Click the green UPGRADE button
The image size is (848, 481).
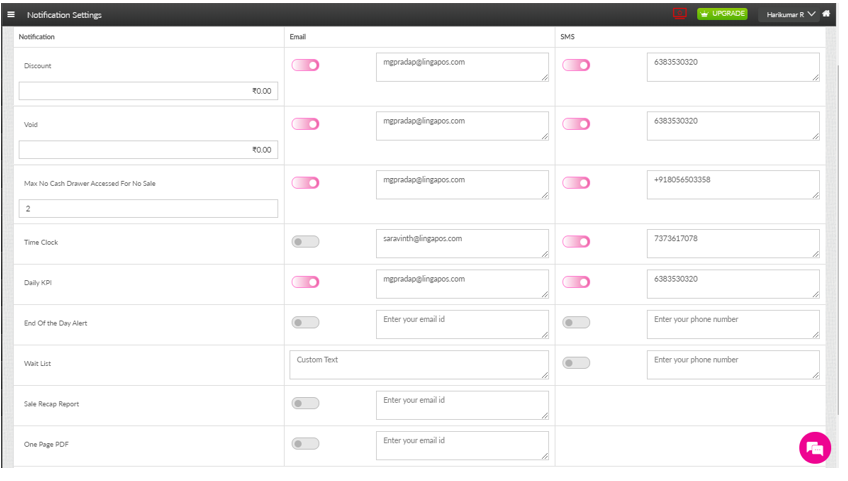722,14
